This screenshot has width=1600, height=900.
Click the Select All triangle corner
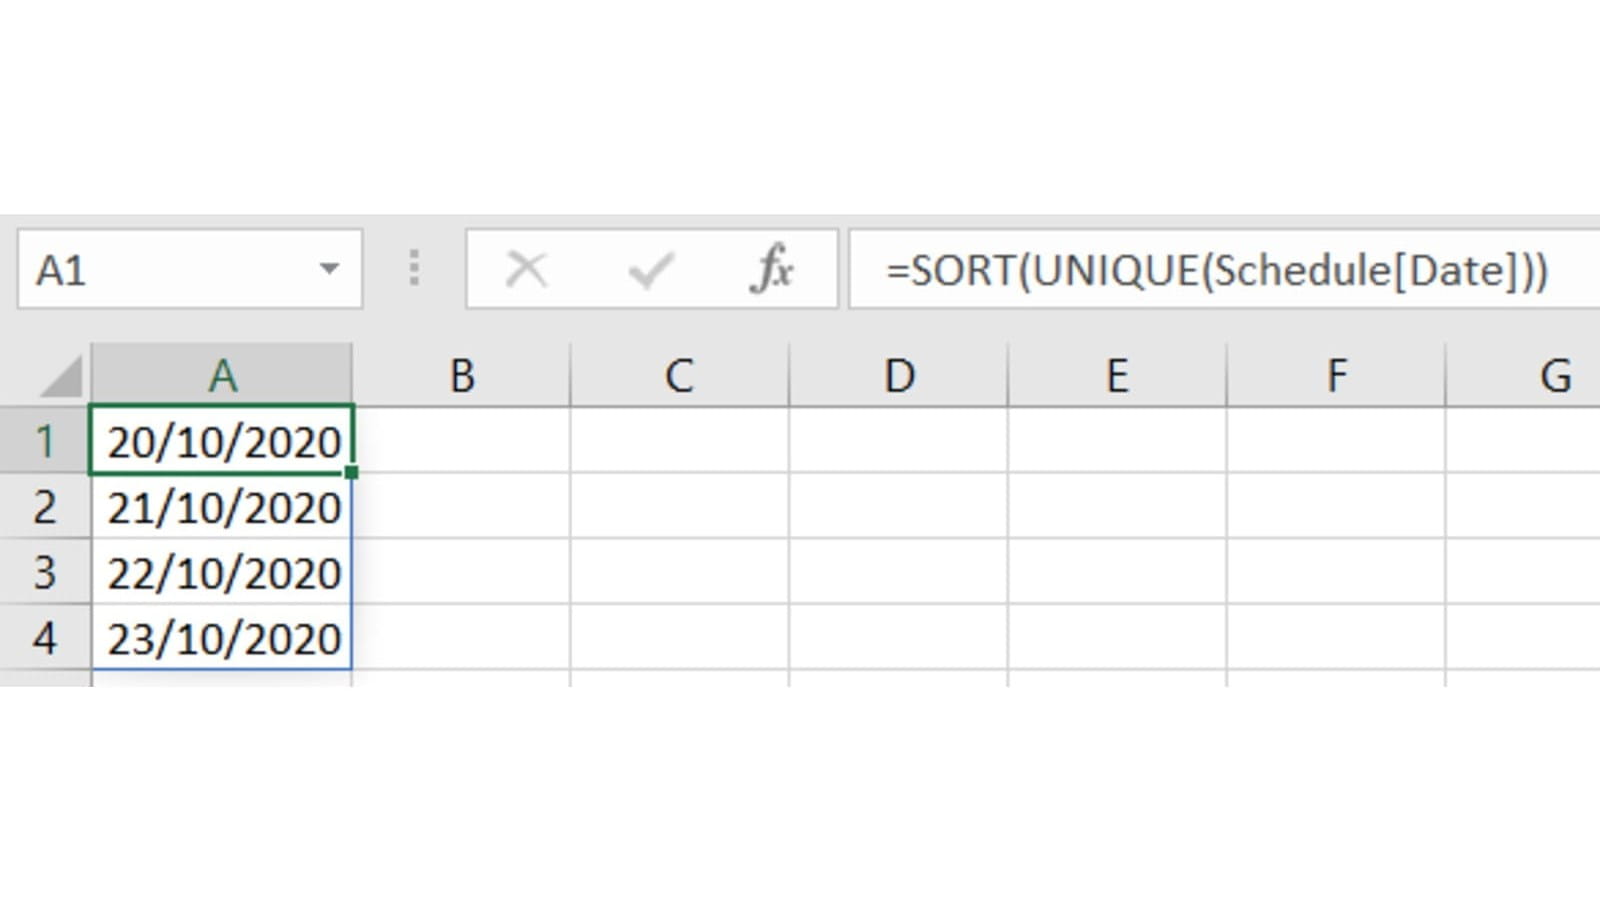pos(60,377)
